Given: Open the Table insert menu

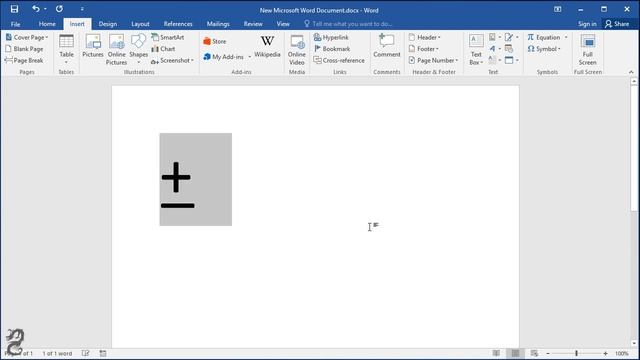Looking at the screenshot, I should tap(66, 49).
